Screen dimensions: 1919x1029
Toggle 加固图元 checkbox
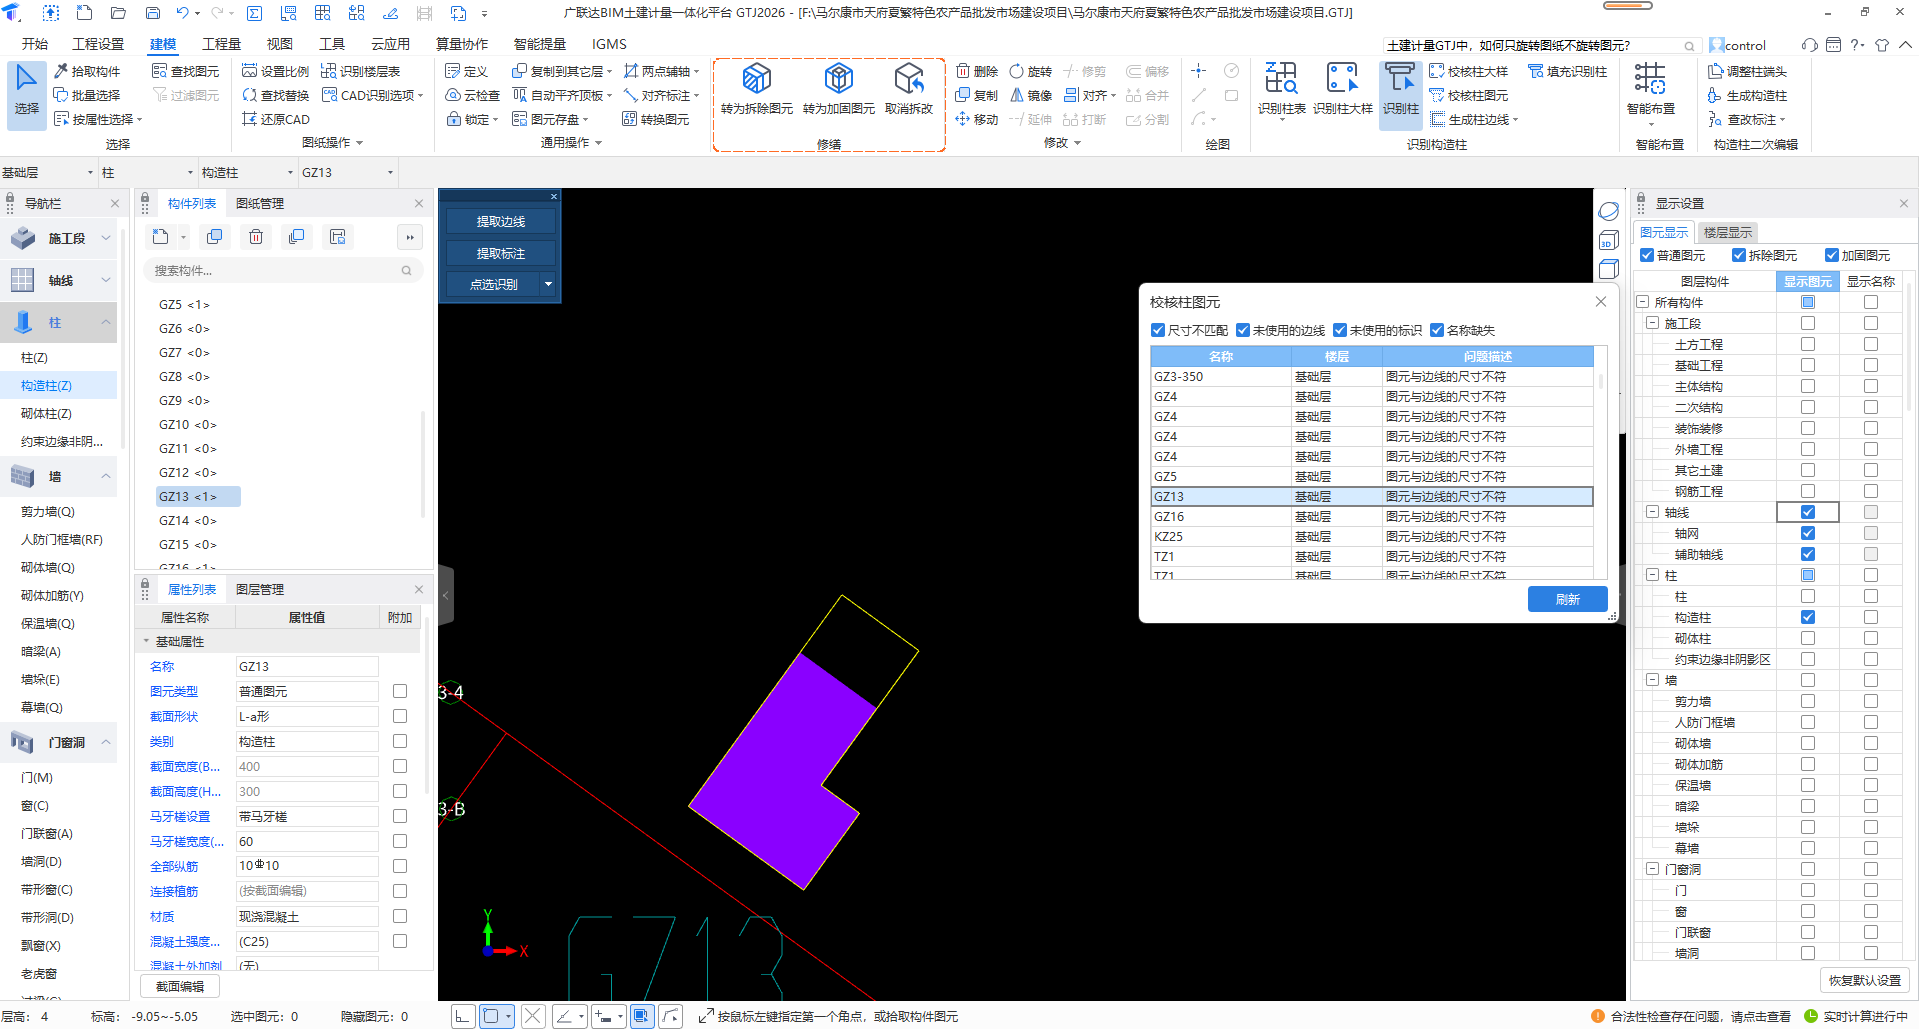click(1832, 255)
